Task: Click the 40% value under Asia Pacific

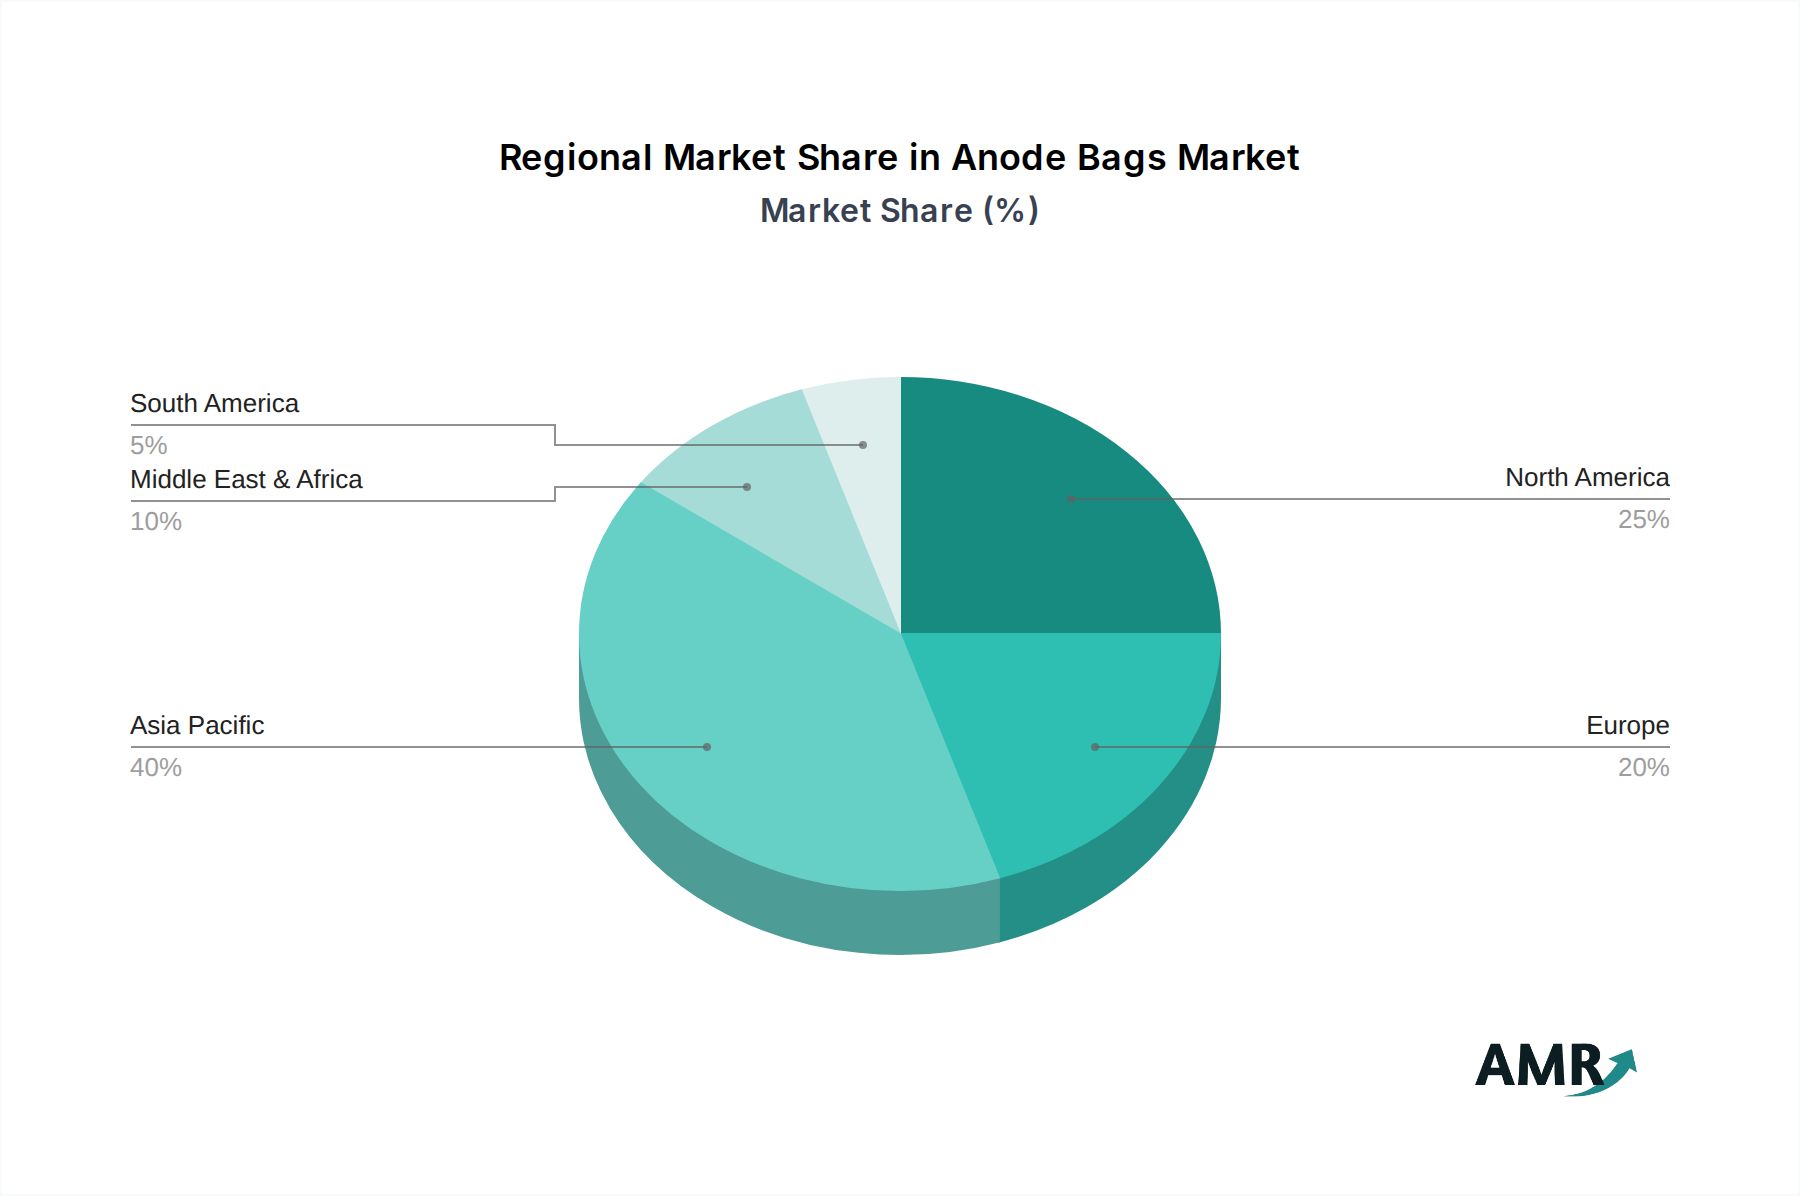Action: 156,768
